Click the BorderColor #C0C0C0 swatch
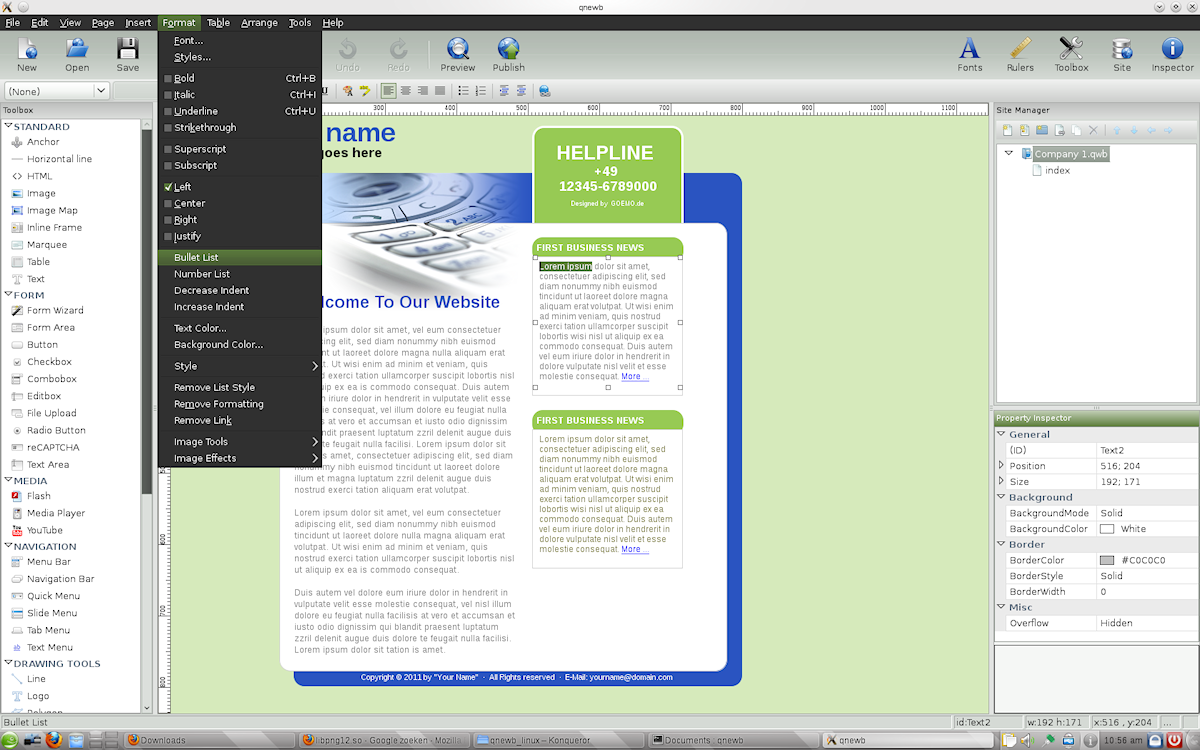This screenshot has height=750, width=1200. [1107, 561]
